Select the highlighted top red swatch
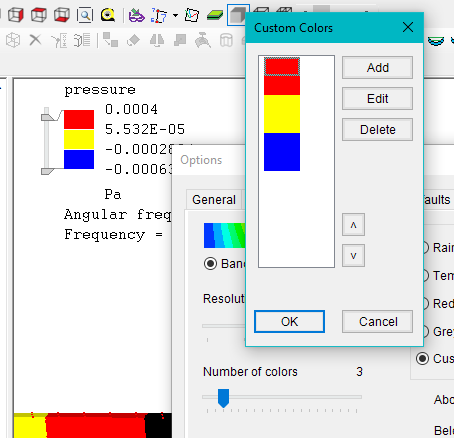The image size is (454, 438). click(282, 66)
